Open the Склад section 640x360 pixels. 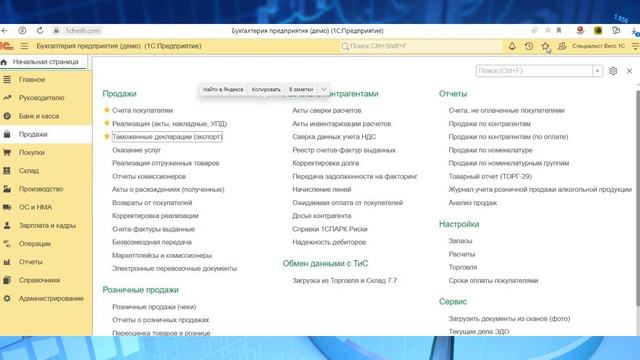pos(29,171)
